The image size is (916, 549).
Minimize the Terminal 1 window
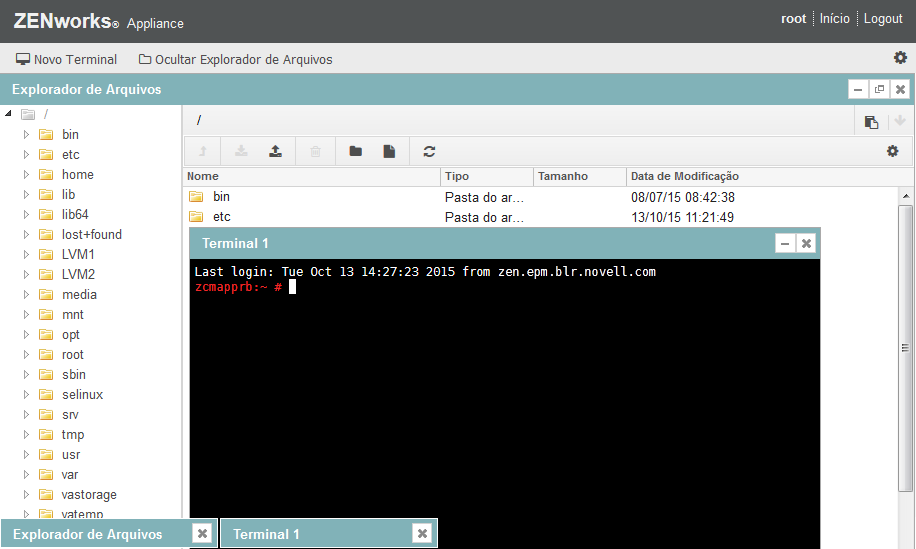(x=785, y=244)
